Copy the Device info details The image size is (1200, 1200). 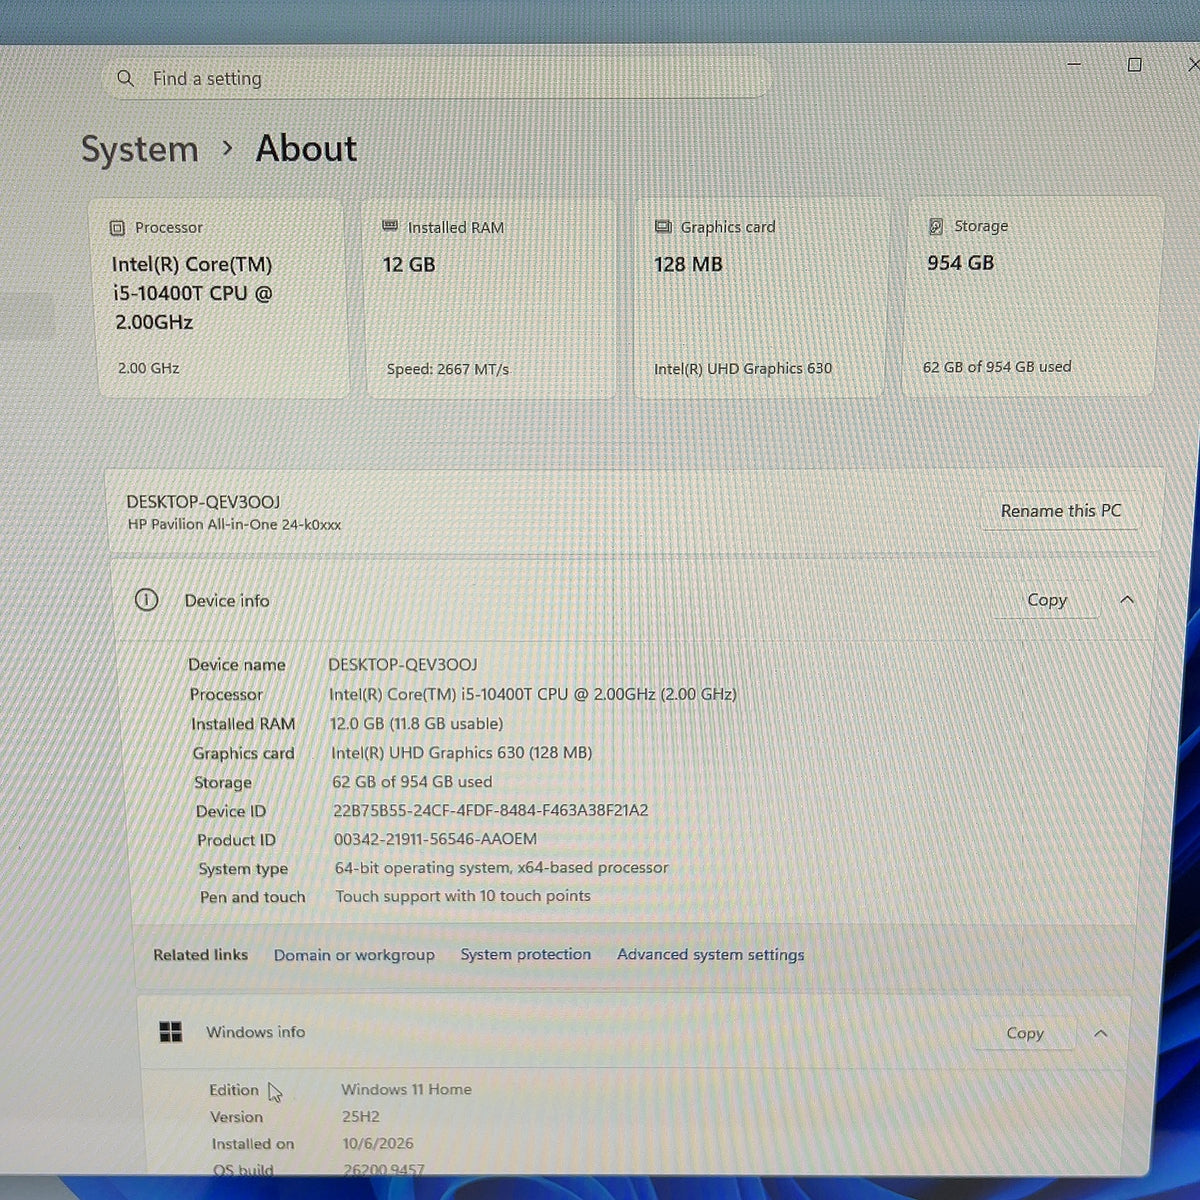(x=1047, y=600)
